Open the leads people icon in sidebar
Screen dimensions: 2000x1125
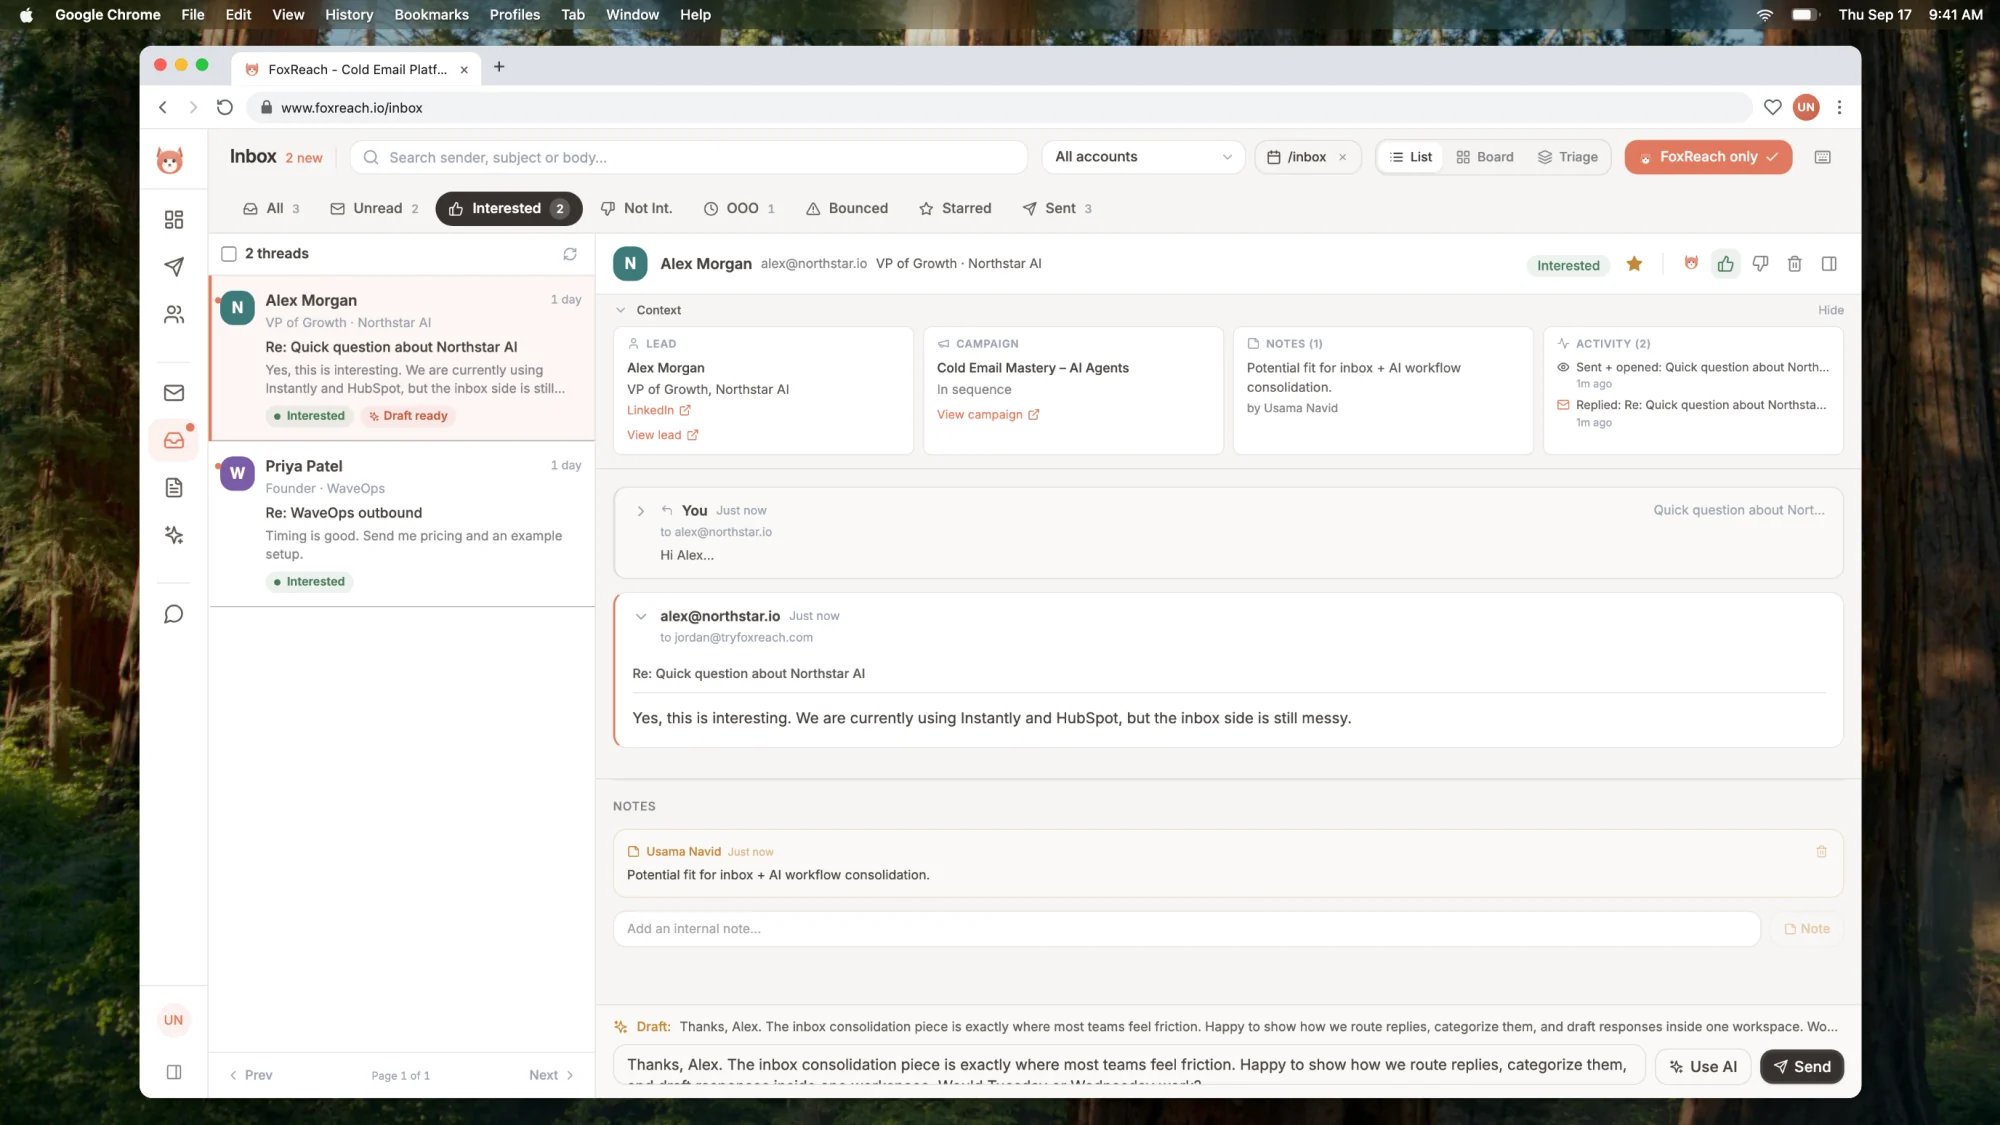(x=173, y=315)
